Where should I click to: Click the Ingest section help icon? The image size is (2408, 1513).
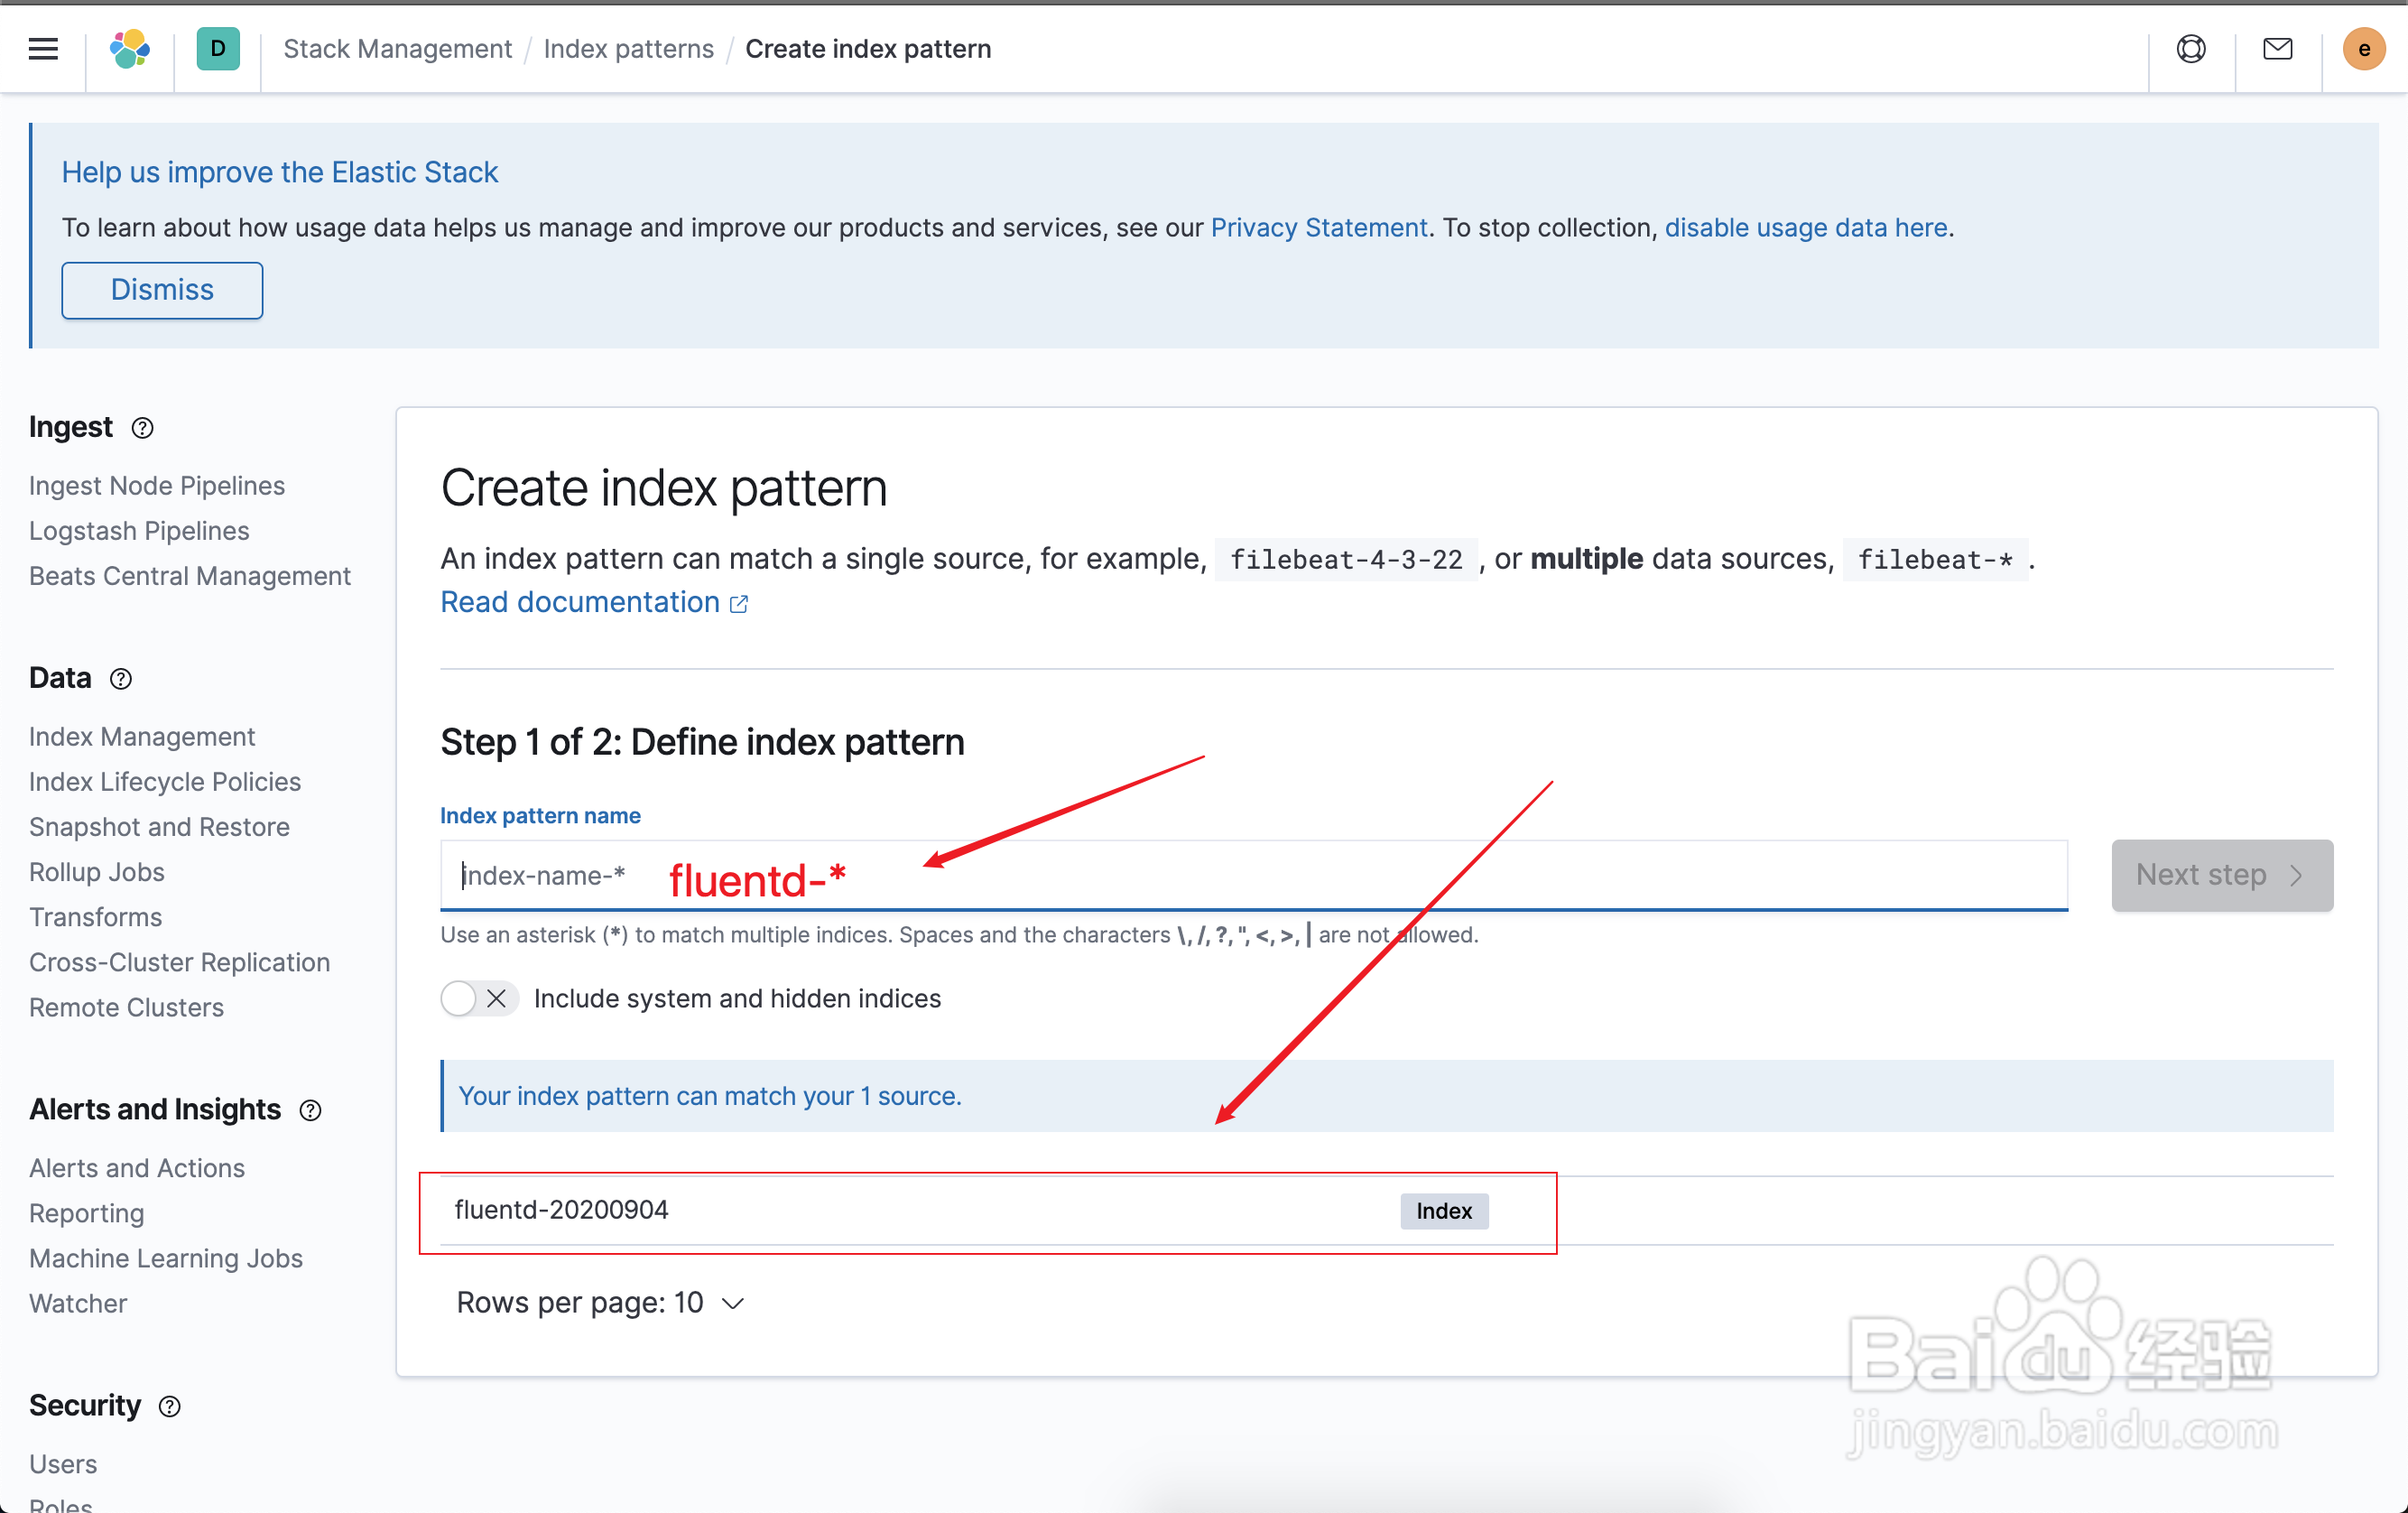[x=143, y=428]
